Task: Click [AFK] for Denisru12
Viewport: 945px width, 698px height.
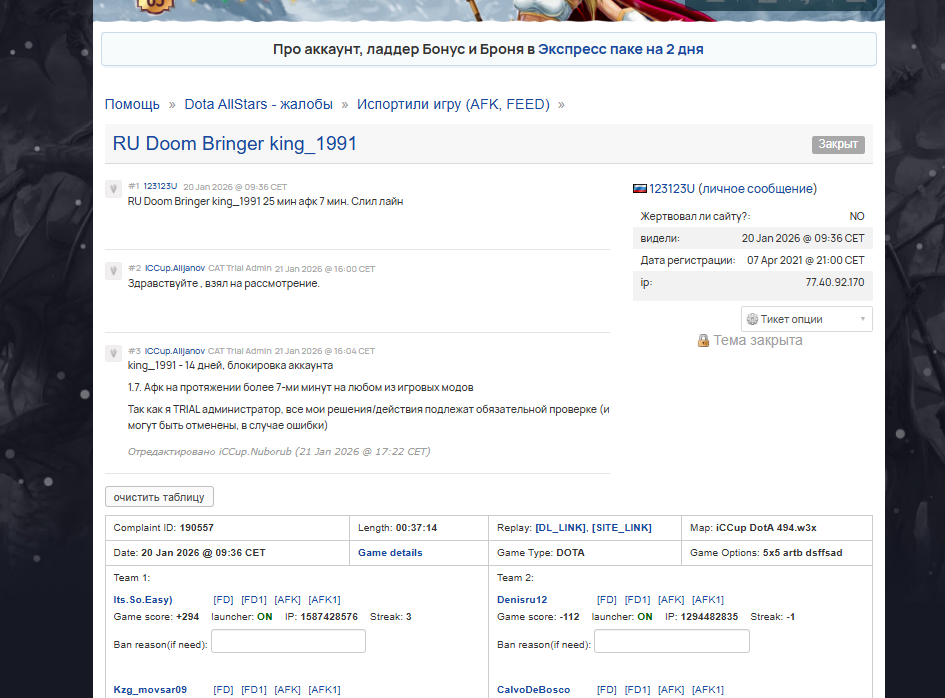Action: click(671, 600)
